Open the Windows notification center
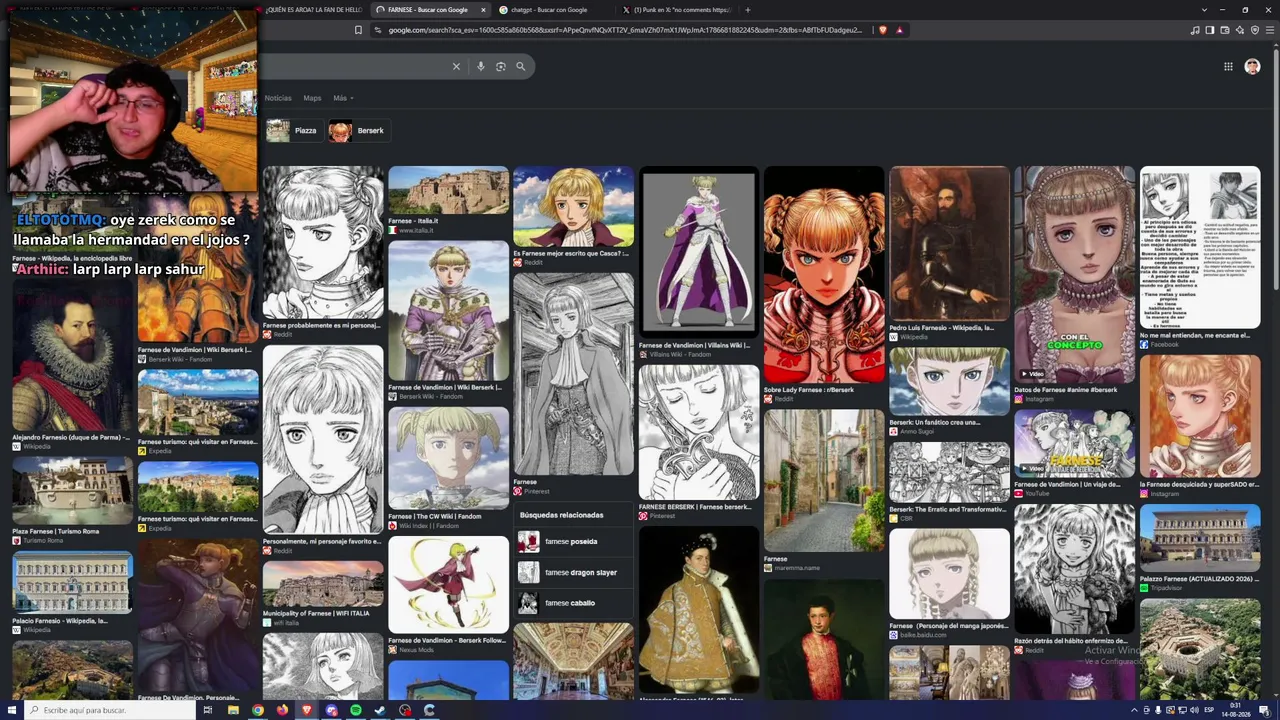1280x720 pixels. coord(1264,710)
